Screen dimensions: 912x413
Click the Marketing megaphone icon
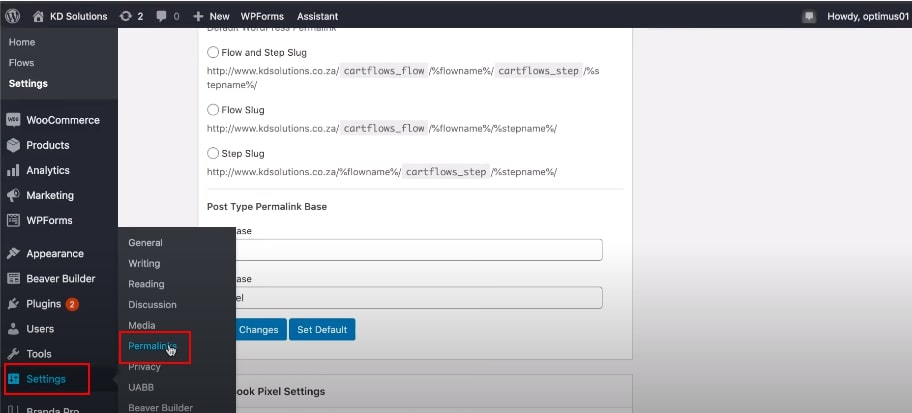(13, 195)
